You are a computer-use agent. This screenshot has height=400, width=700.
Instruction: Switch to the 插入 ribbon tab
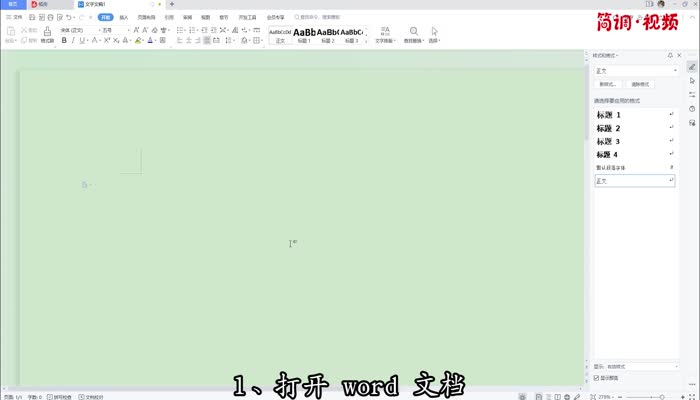pos(123,17)
